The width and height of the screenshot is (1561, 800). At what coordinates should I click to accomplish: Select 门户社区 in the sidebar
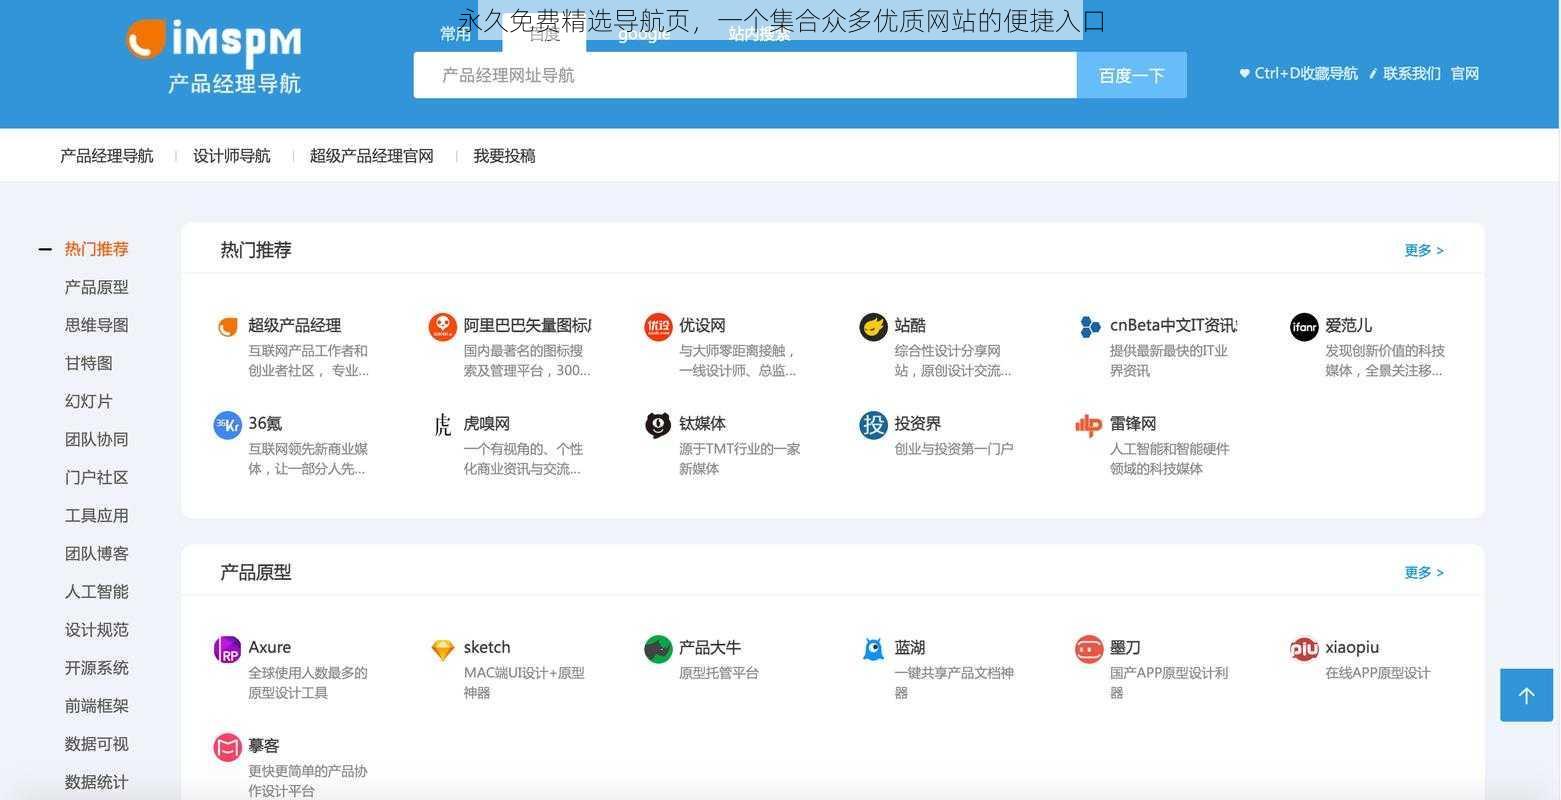tap(97, 477)
